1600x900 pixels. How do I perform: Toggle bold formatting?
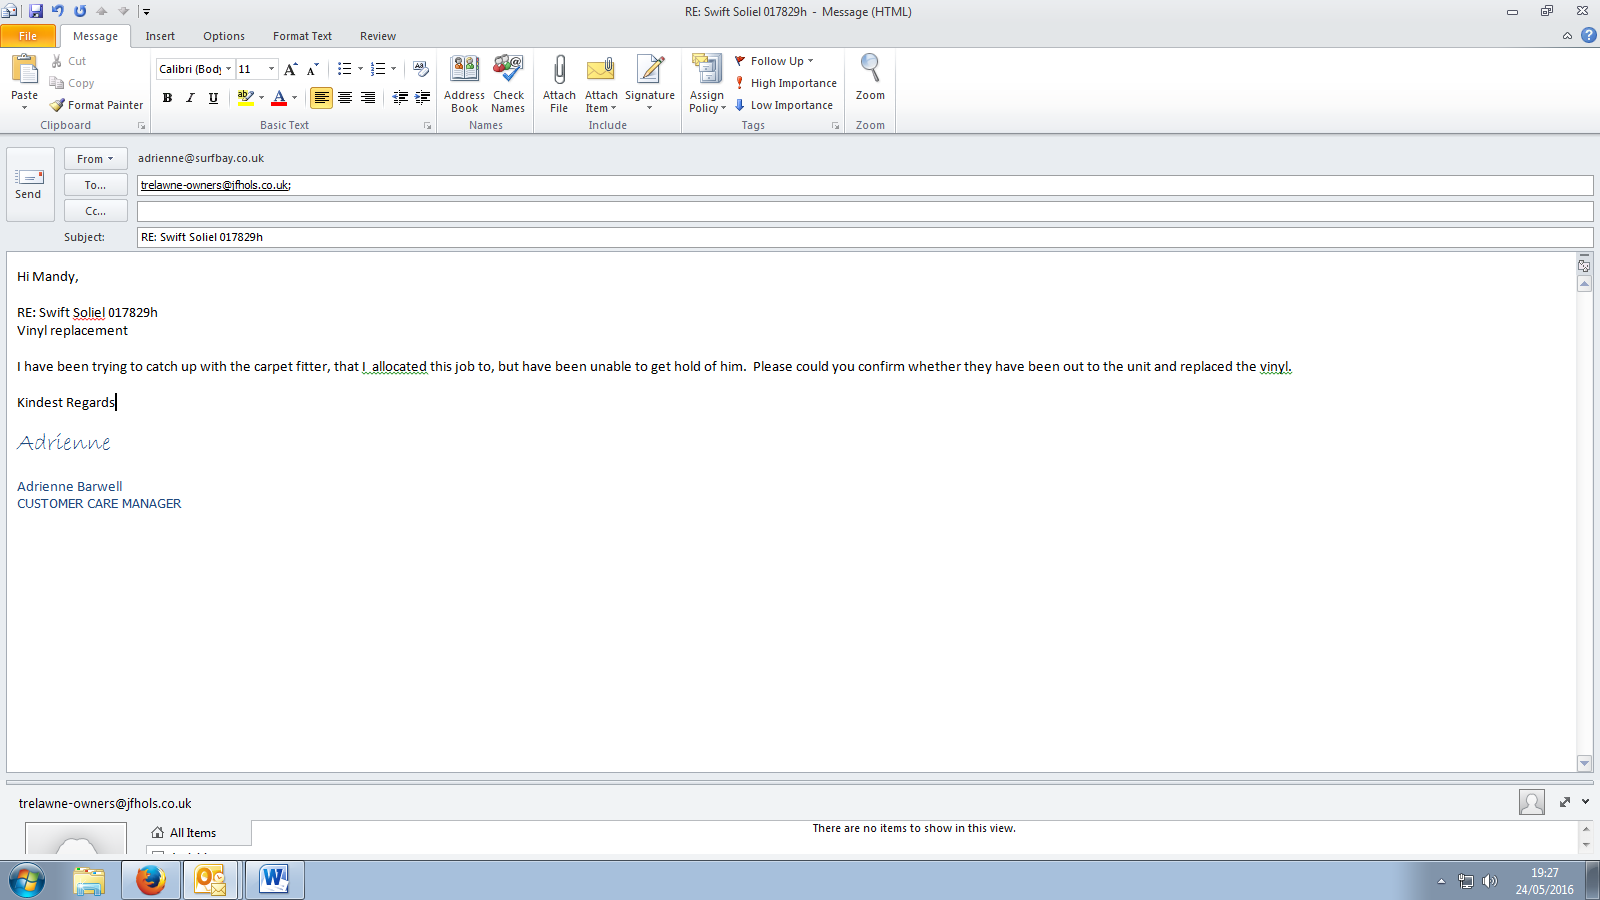pos(167,98)
